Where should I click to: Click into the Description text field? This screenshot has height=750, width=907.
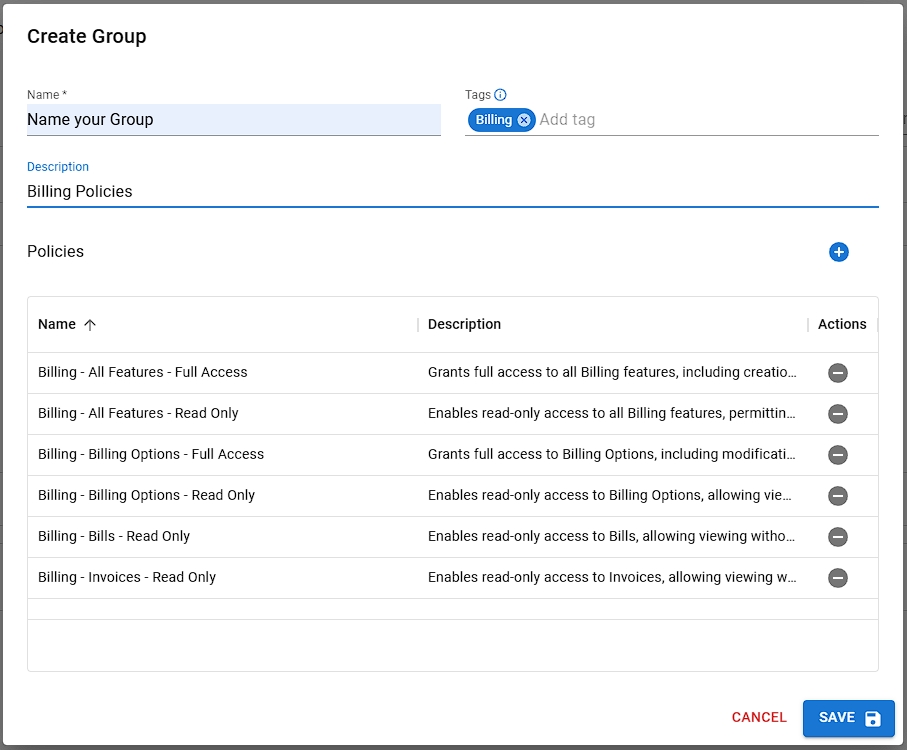452,191
